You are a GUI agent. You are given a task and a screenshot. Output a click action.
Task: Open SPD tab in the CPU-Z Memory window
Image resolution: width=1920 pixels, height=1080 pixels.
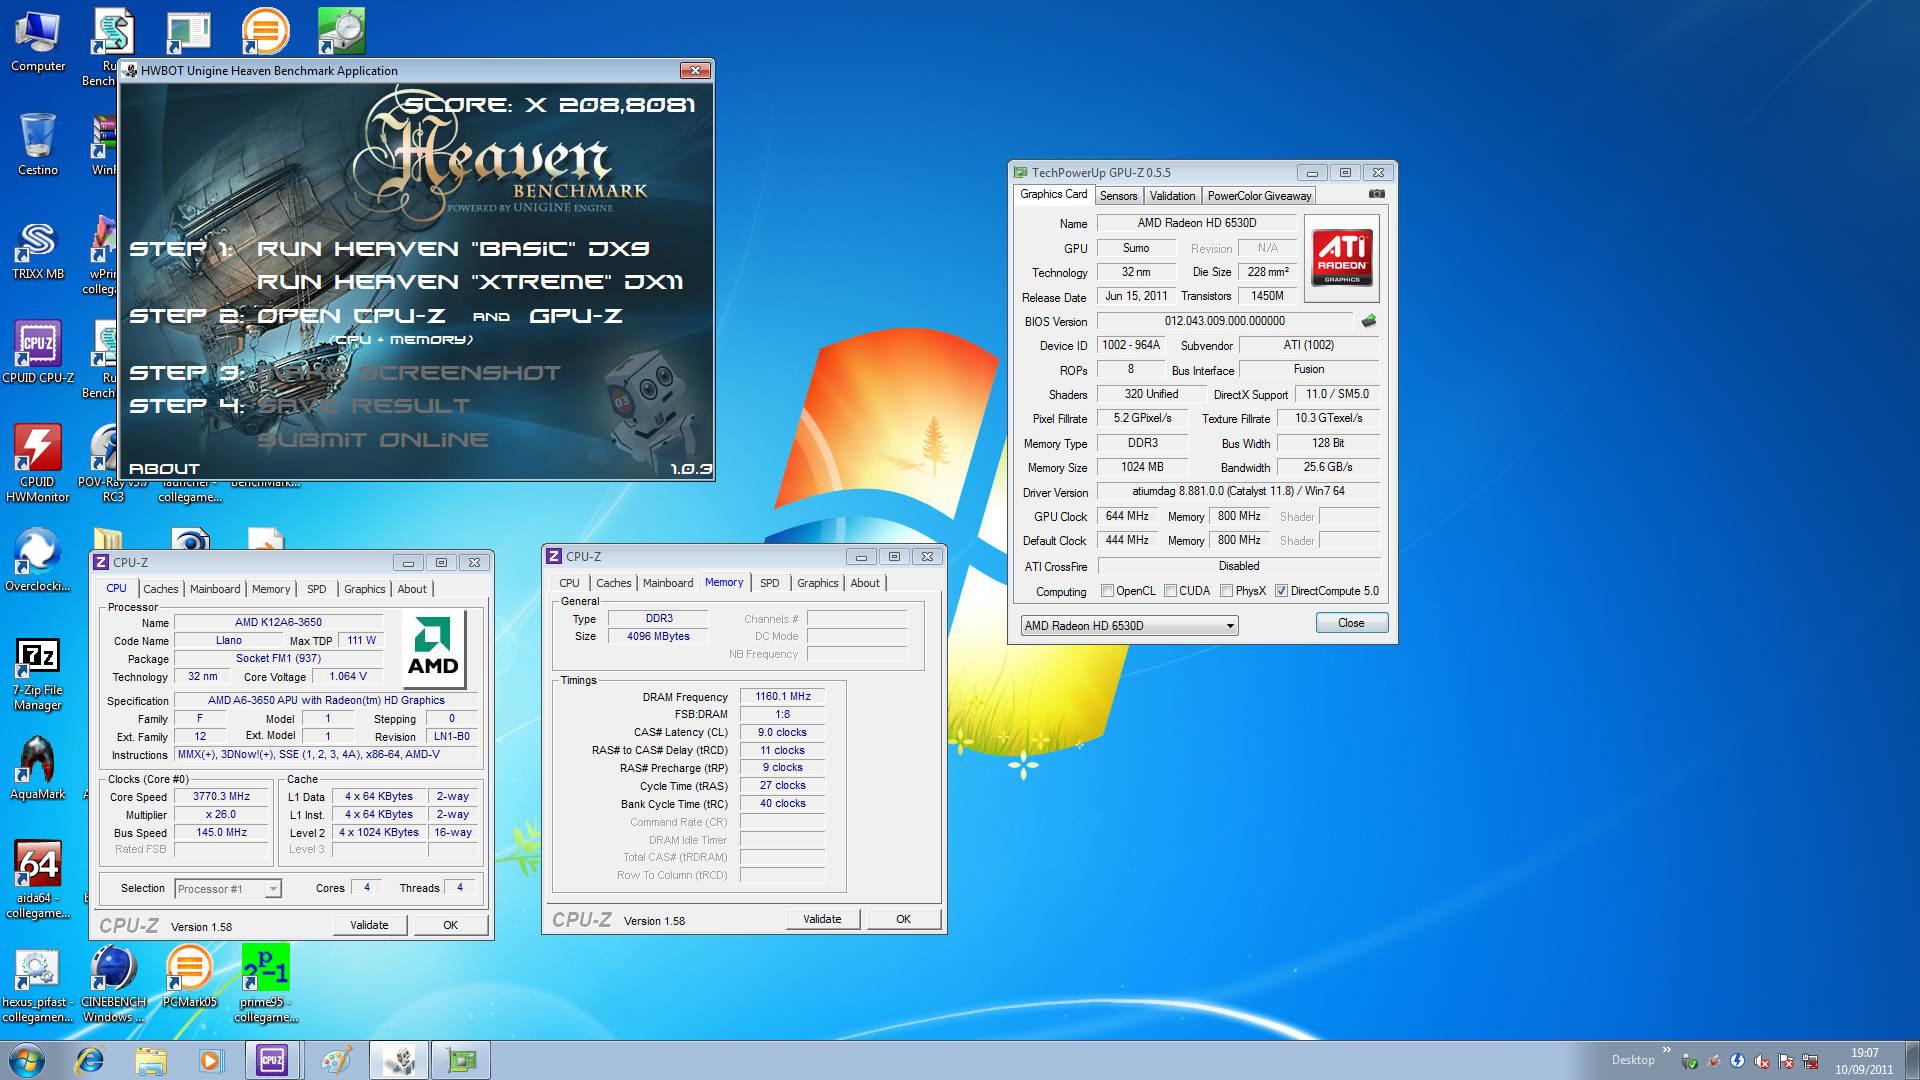click(770, 583)
